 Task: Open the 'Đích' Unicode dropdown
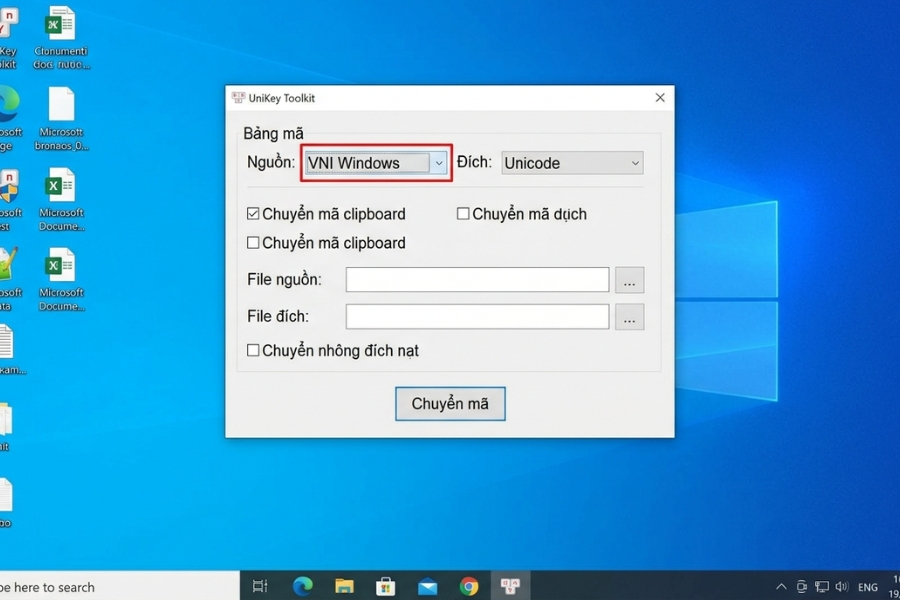(636, 162)
